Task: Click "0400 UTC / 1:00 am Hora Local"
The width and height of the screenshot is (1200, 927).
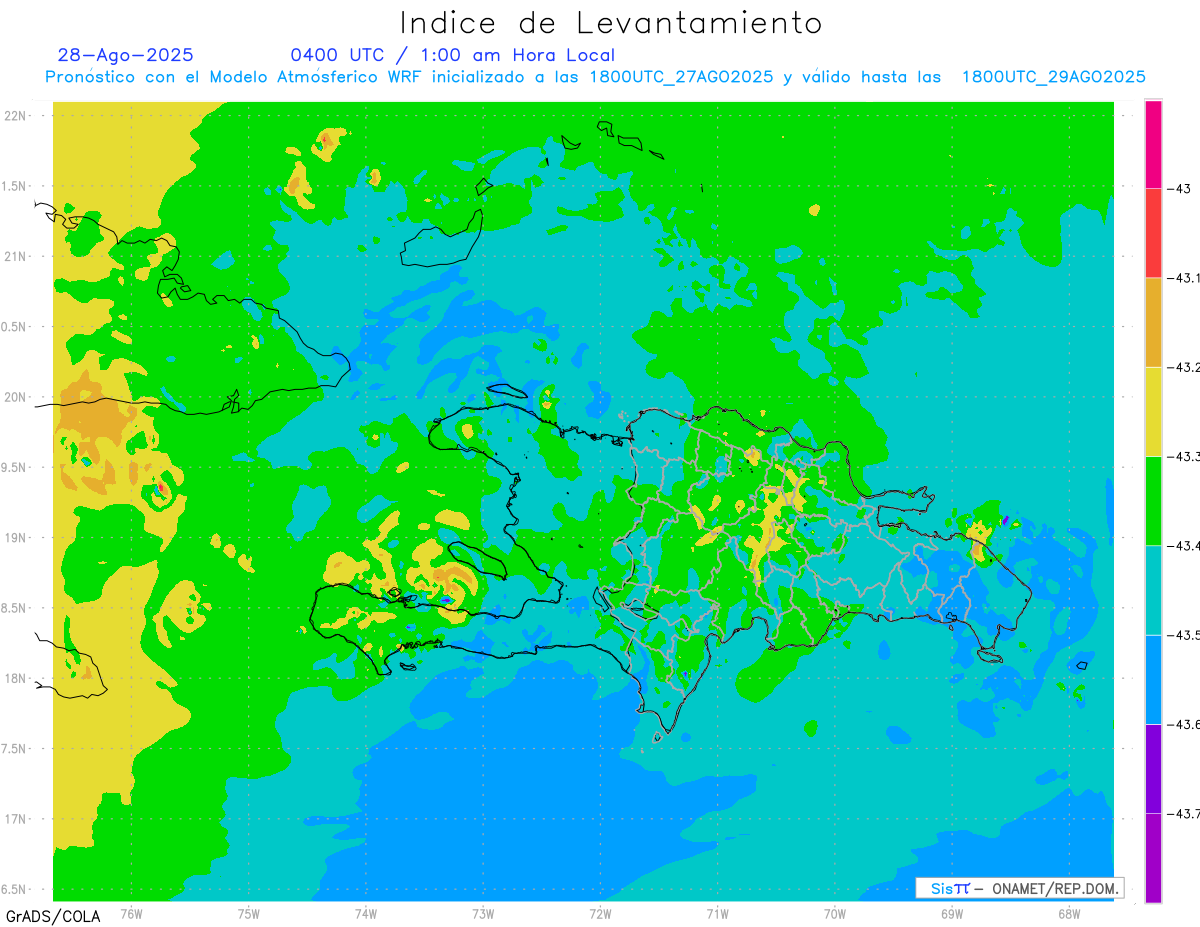Action: 453,55
